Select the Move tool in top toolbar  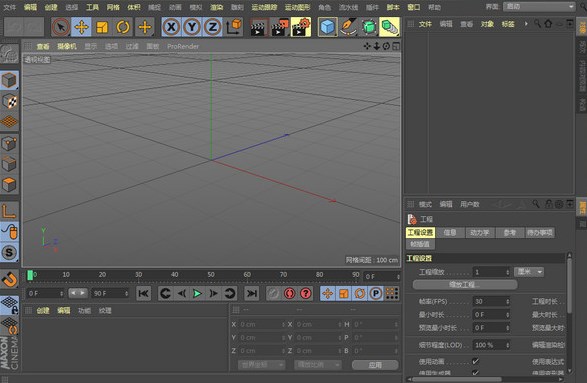tap(81, 27)
